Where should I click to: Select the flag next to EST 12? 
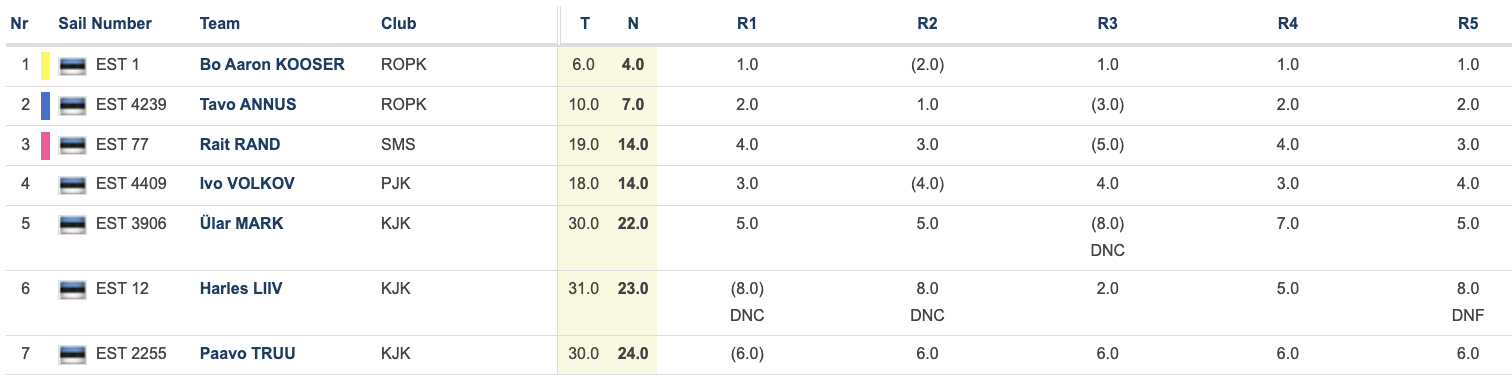point(72,290)
